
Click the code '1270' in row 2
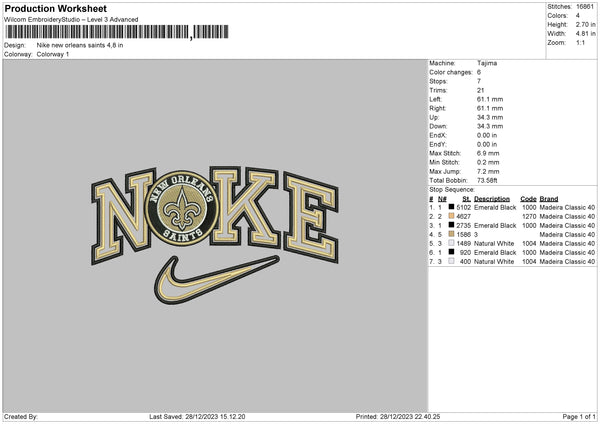coord(529,216)
